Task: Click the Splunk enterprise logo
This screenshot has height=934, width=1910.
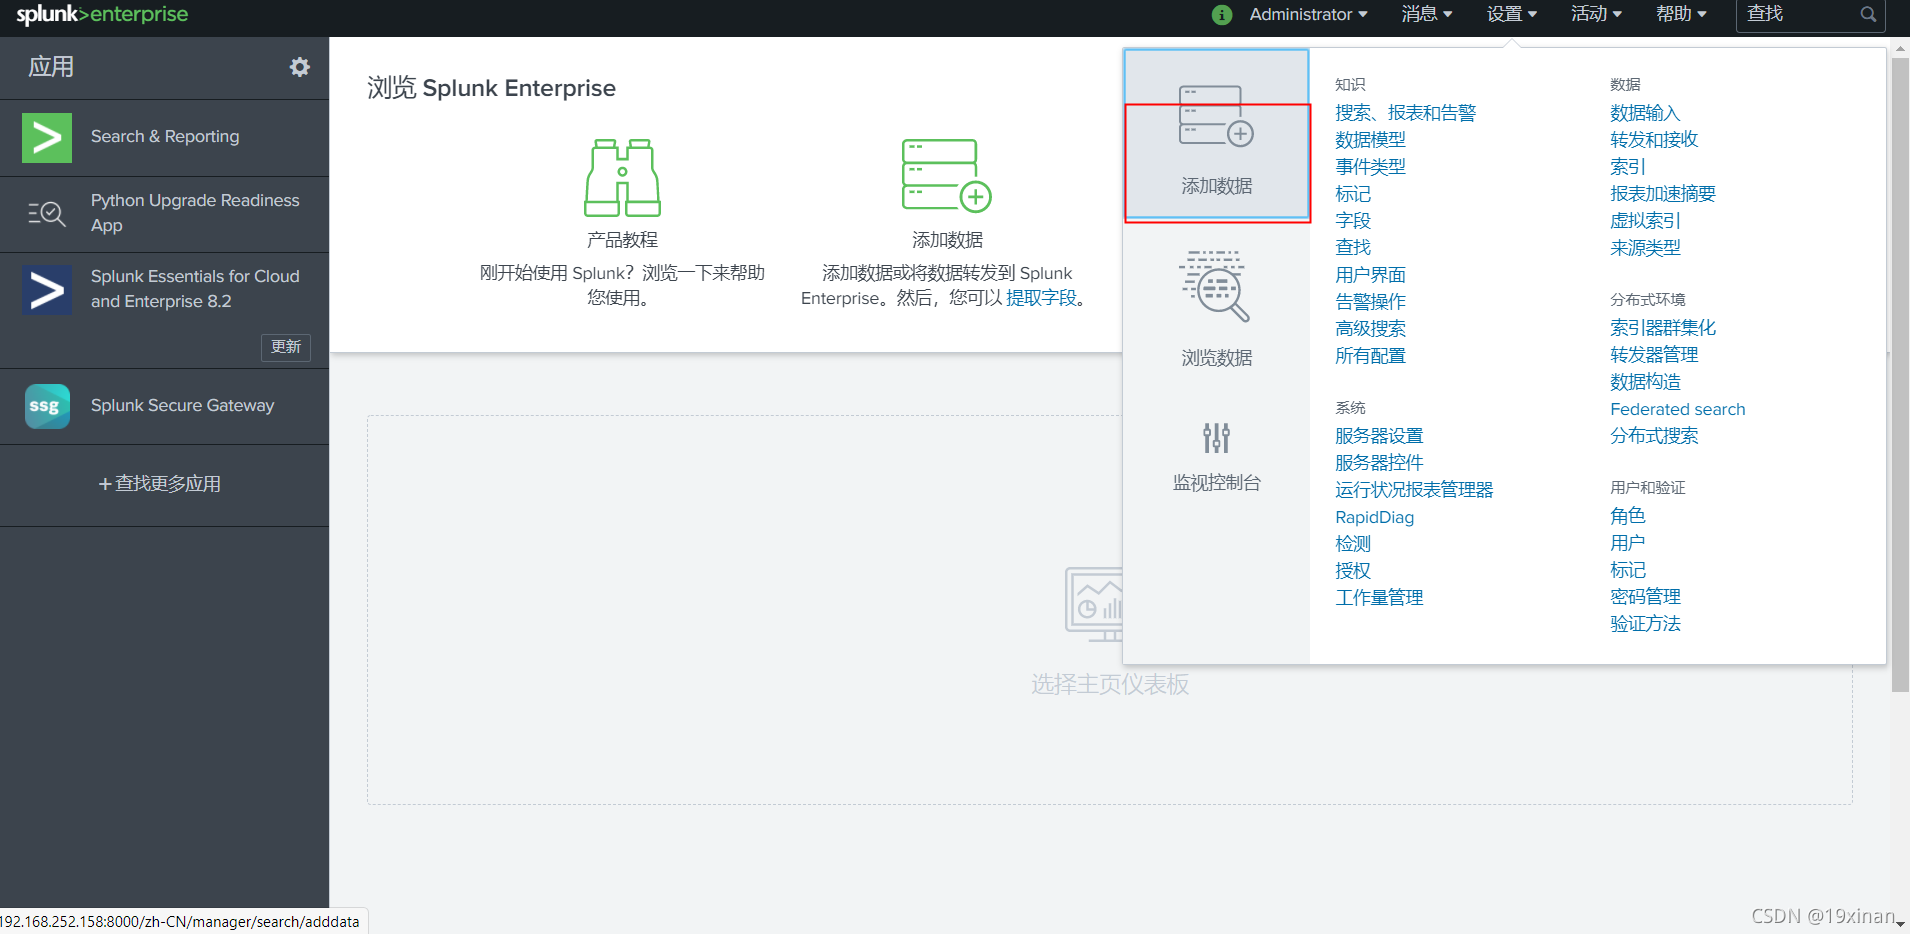Action: tap(102, 14)
